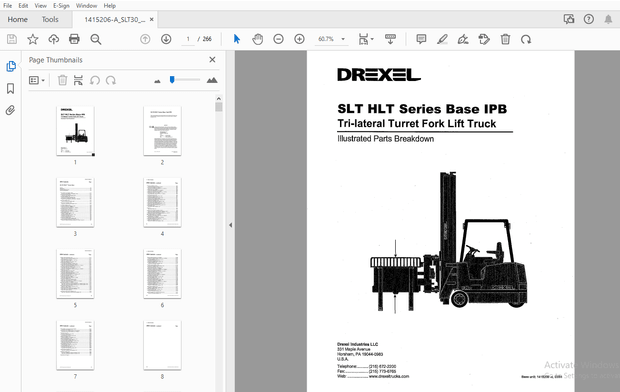
Task: Adjust the thumbnail size slider
Action: coord(172,80)
